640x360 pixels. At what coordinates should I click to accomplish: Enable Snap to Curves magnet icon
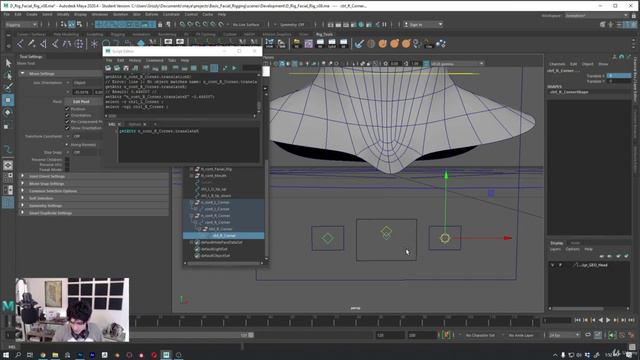click(190, 24)
